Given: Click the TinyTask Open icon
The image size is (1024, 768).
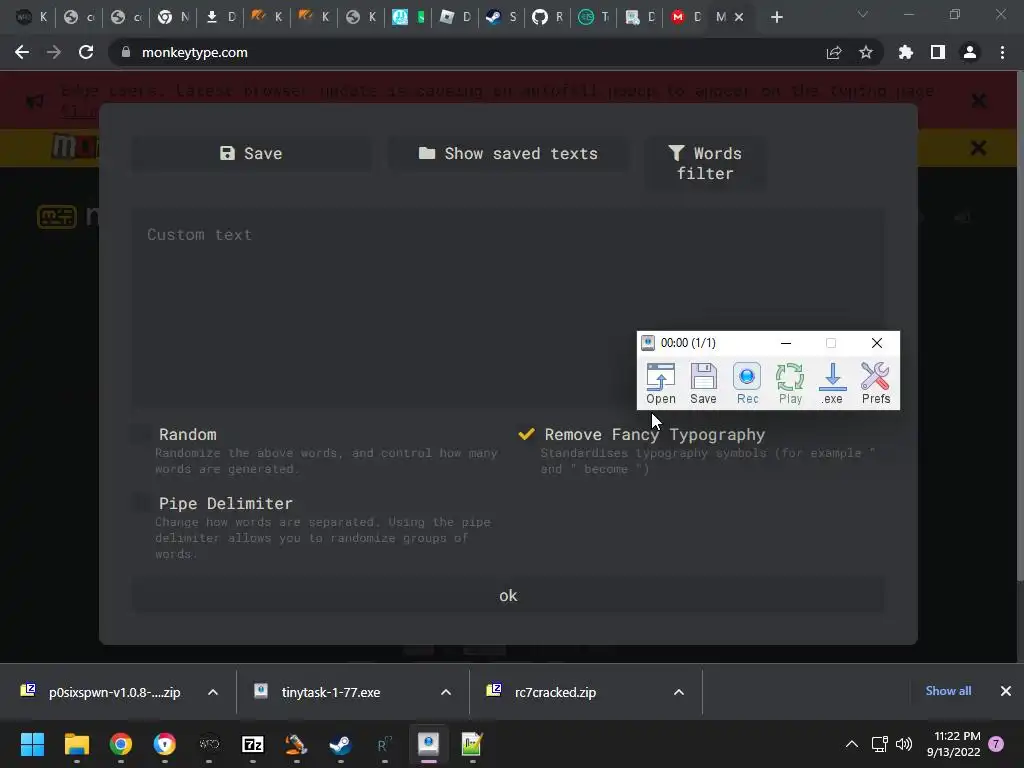Looking at the screenshot, I should click(x=660, y=383).
